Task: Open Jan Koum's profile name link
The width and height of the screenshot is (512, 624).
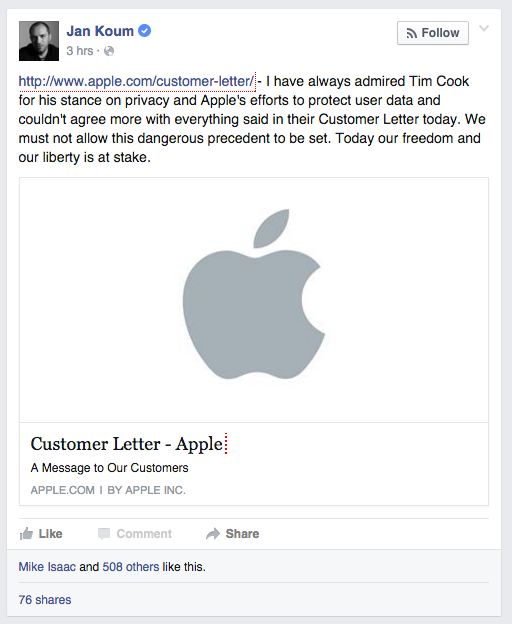Action: click(100, 31)
